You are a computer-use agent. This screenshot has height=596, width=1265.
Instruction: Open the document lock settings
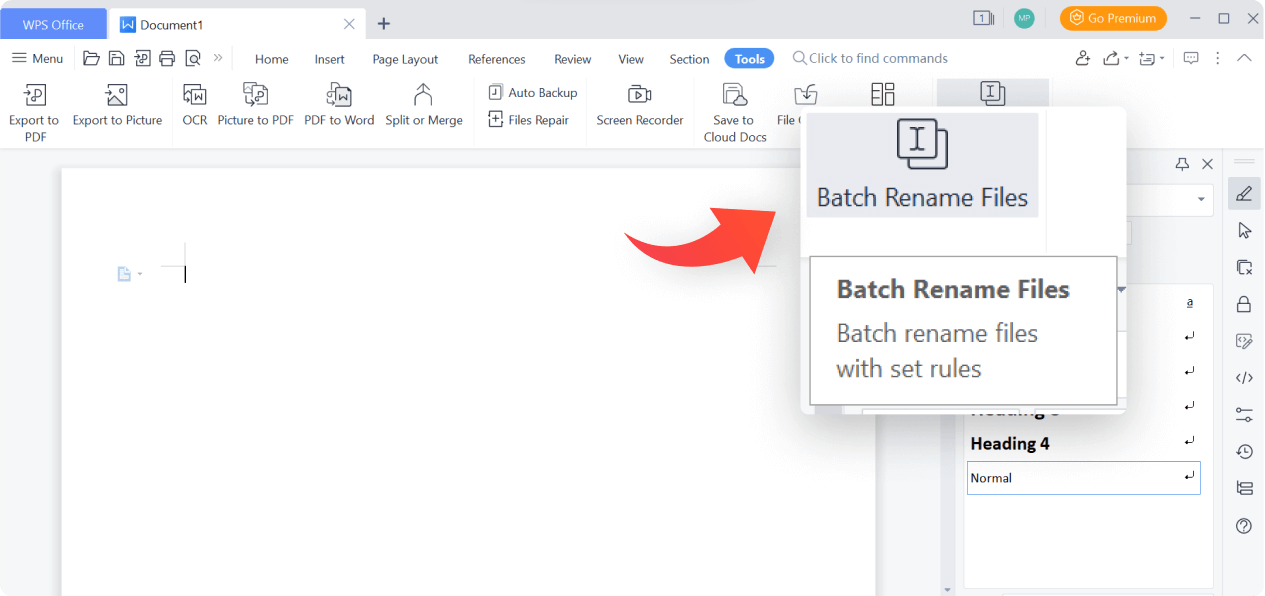pyautogui.click(x=1244, y=303)
